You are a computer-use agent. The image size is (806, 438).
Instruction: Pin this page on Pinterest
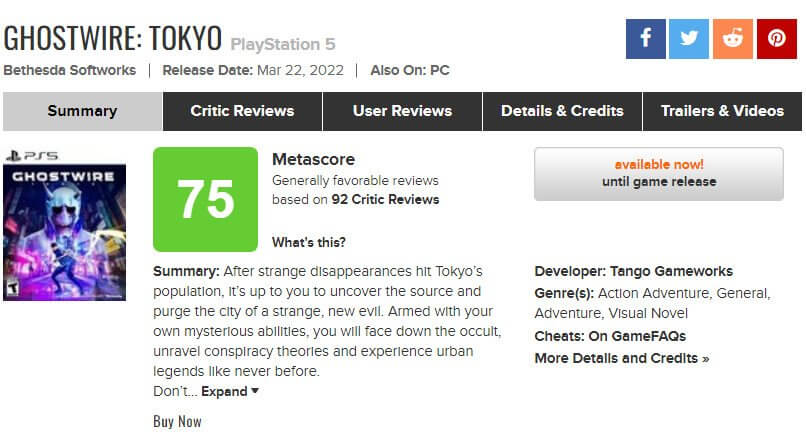coord(777,39)
